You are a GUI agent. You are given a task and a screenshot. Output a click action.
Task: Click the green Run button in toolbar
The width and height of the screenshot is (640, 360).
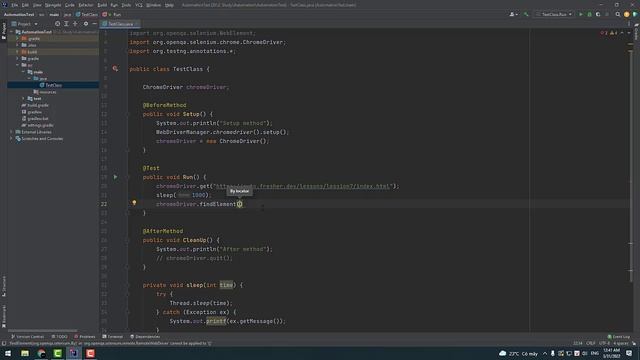(x=581, y=14)
